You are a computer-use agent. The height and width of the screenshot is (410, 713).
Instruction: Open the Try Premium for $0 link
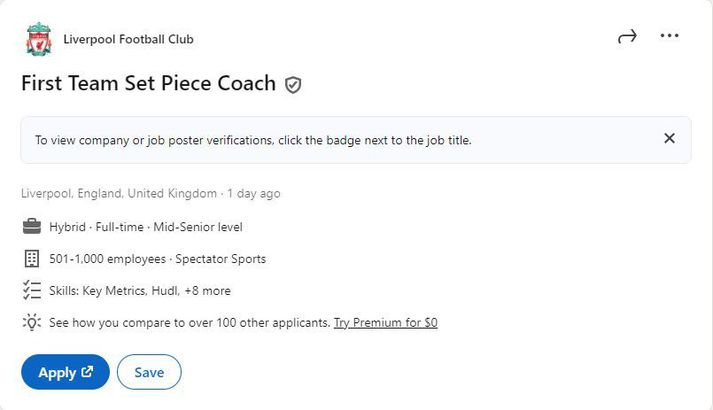point(386,323)
